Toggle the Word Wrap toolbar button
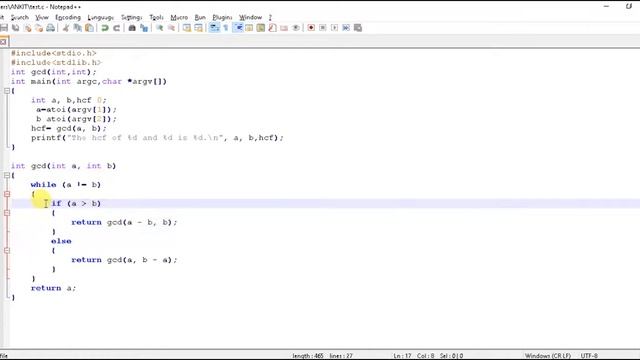Image resolution: width=640 pixels, height=360 pixels. 214,28
